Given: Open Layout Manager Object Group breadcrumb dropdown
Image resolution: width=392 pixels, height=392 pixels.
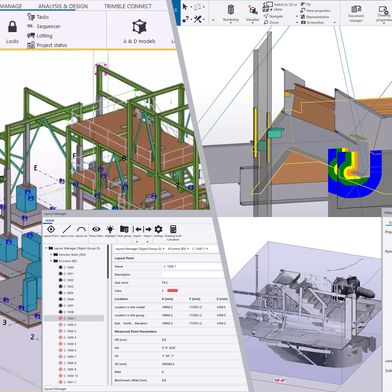Looking at the screenshot, I should pos(164,249).
